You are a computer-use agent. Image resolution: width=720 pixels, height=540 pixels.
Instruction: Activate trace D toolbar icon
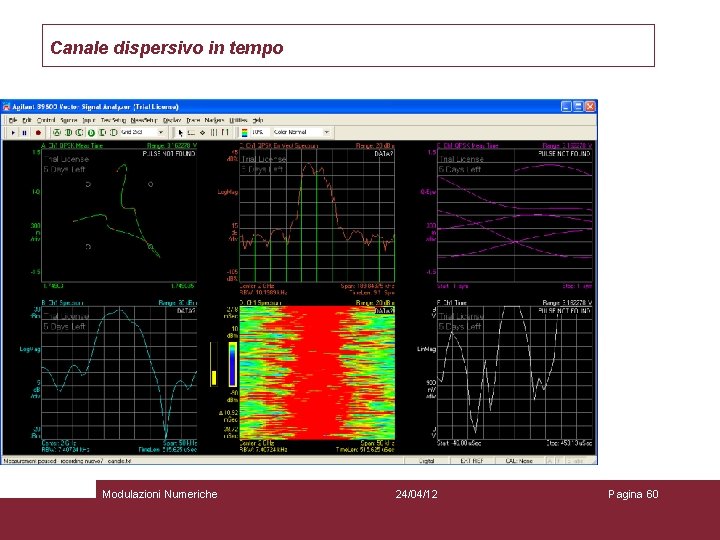click(x=91, y=133)
